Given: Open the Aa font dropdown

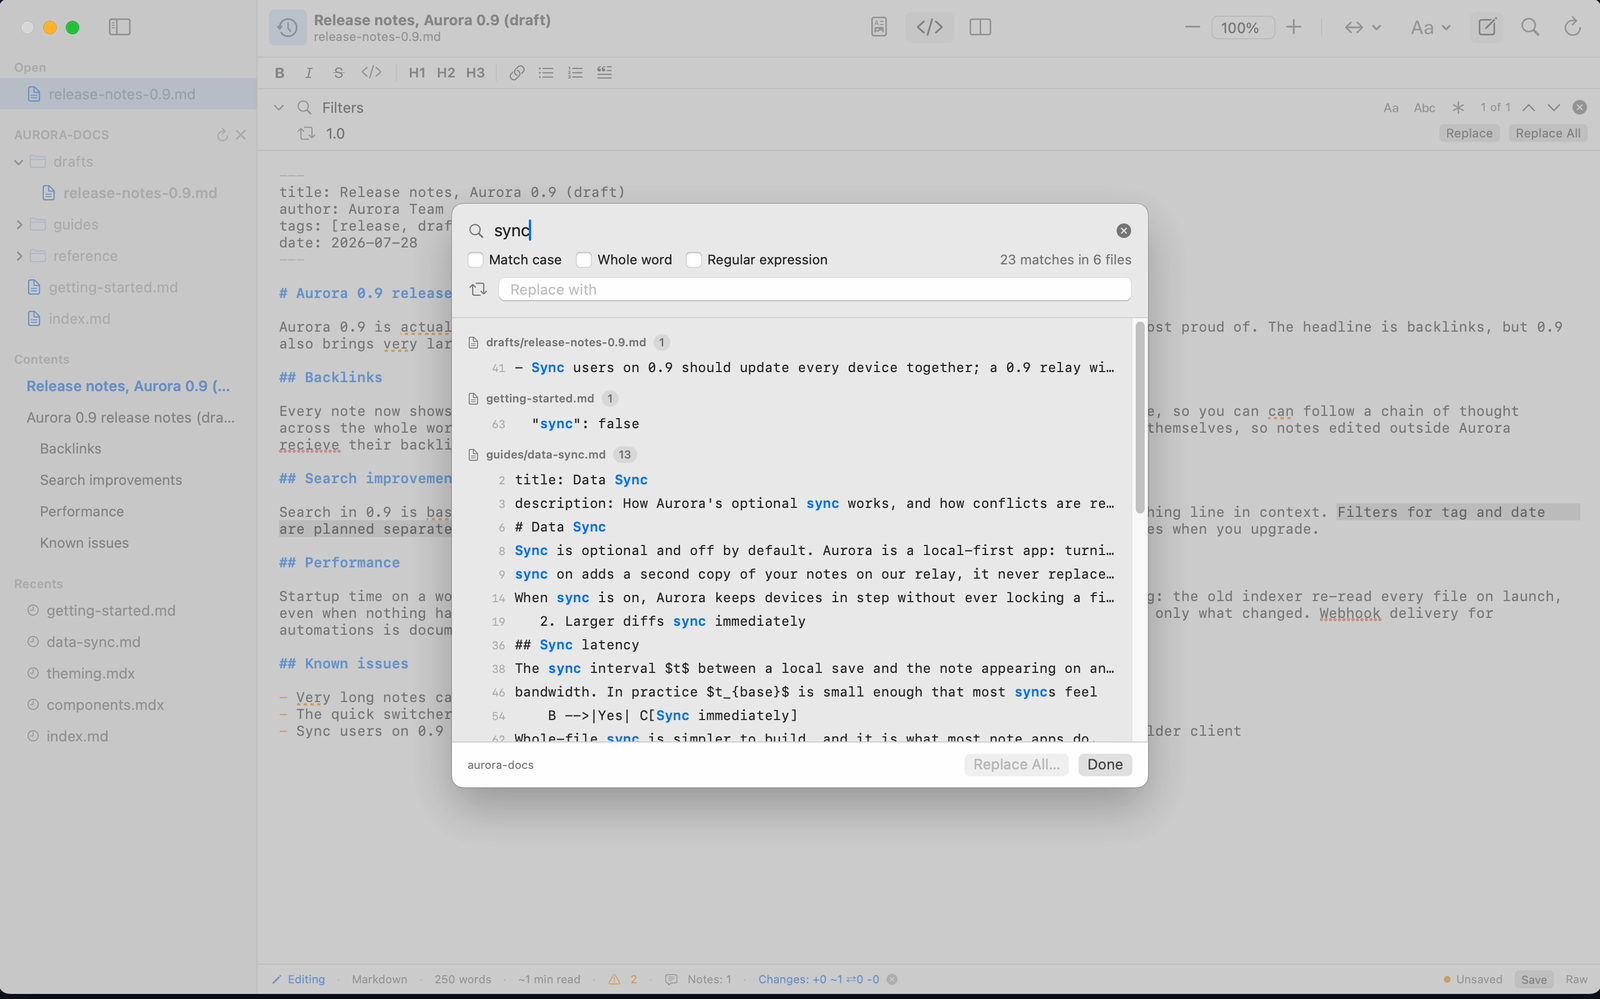Looking at the screenshot, I should [x=1431, y=27].
